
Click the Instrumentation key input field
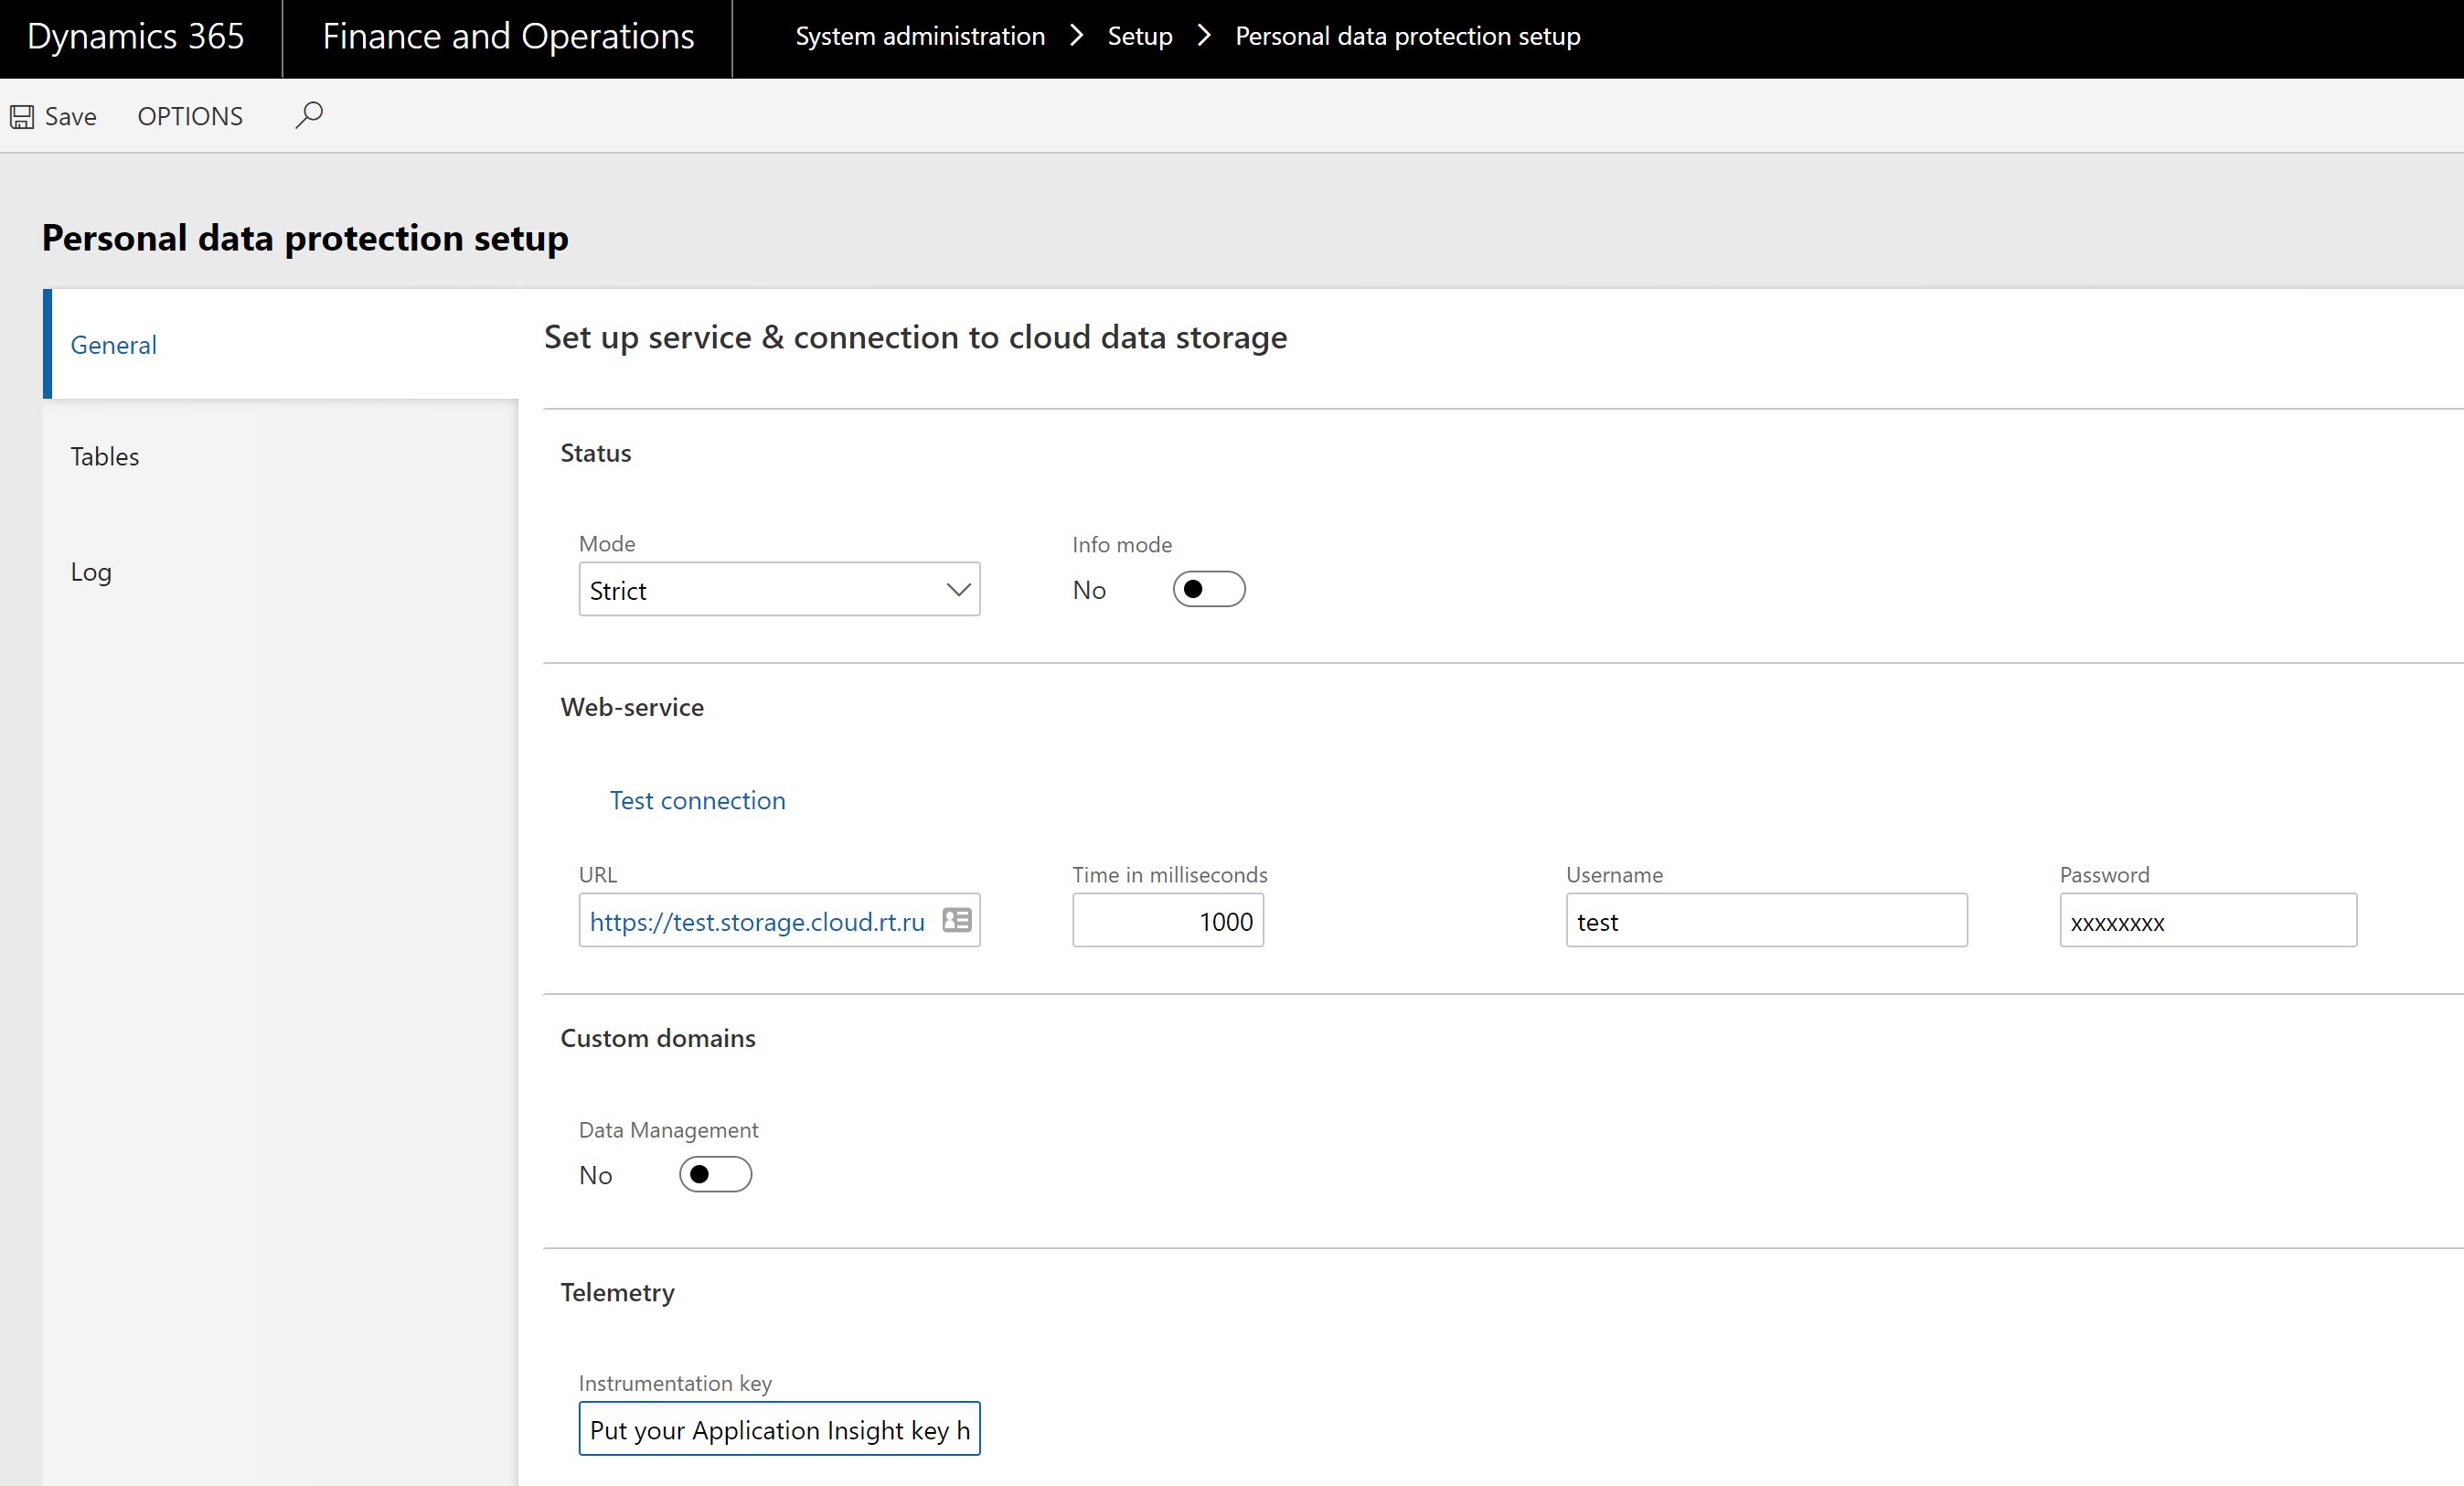point(779,1429)
